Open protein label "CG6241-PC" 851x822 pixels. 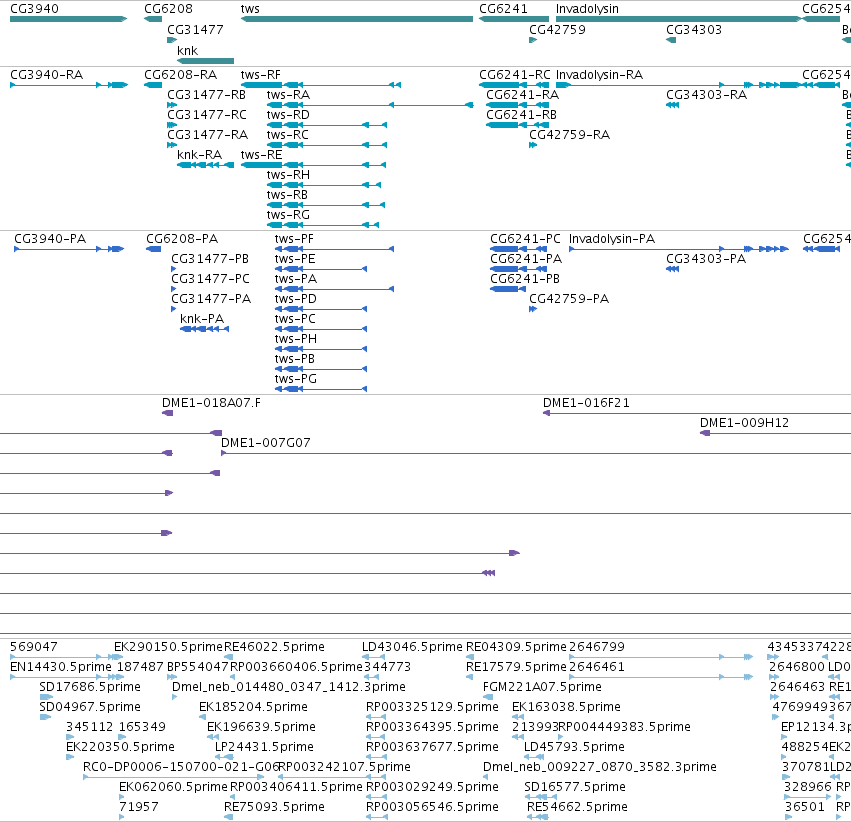click(525, 239)
